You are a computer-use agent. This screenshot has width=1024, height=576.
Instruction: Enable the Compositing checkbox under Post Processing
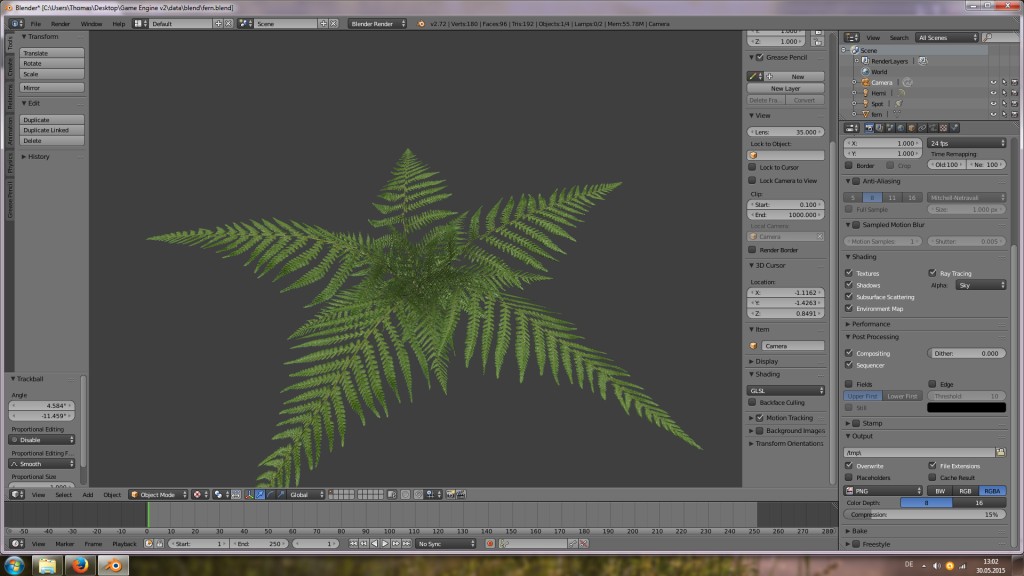pyautogui.click(x=848, y=352)
